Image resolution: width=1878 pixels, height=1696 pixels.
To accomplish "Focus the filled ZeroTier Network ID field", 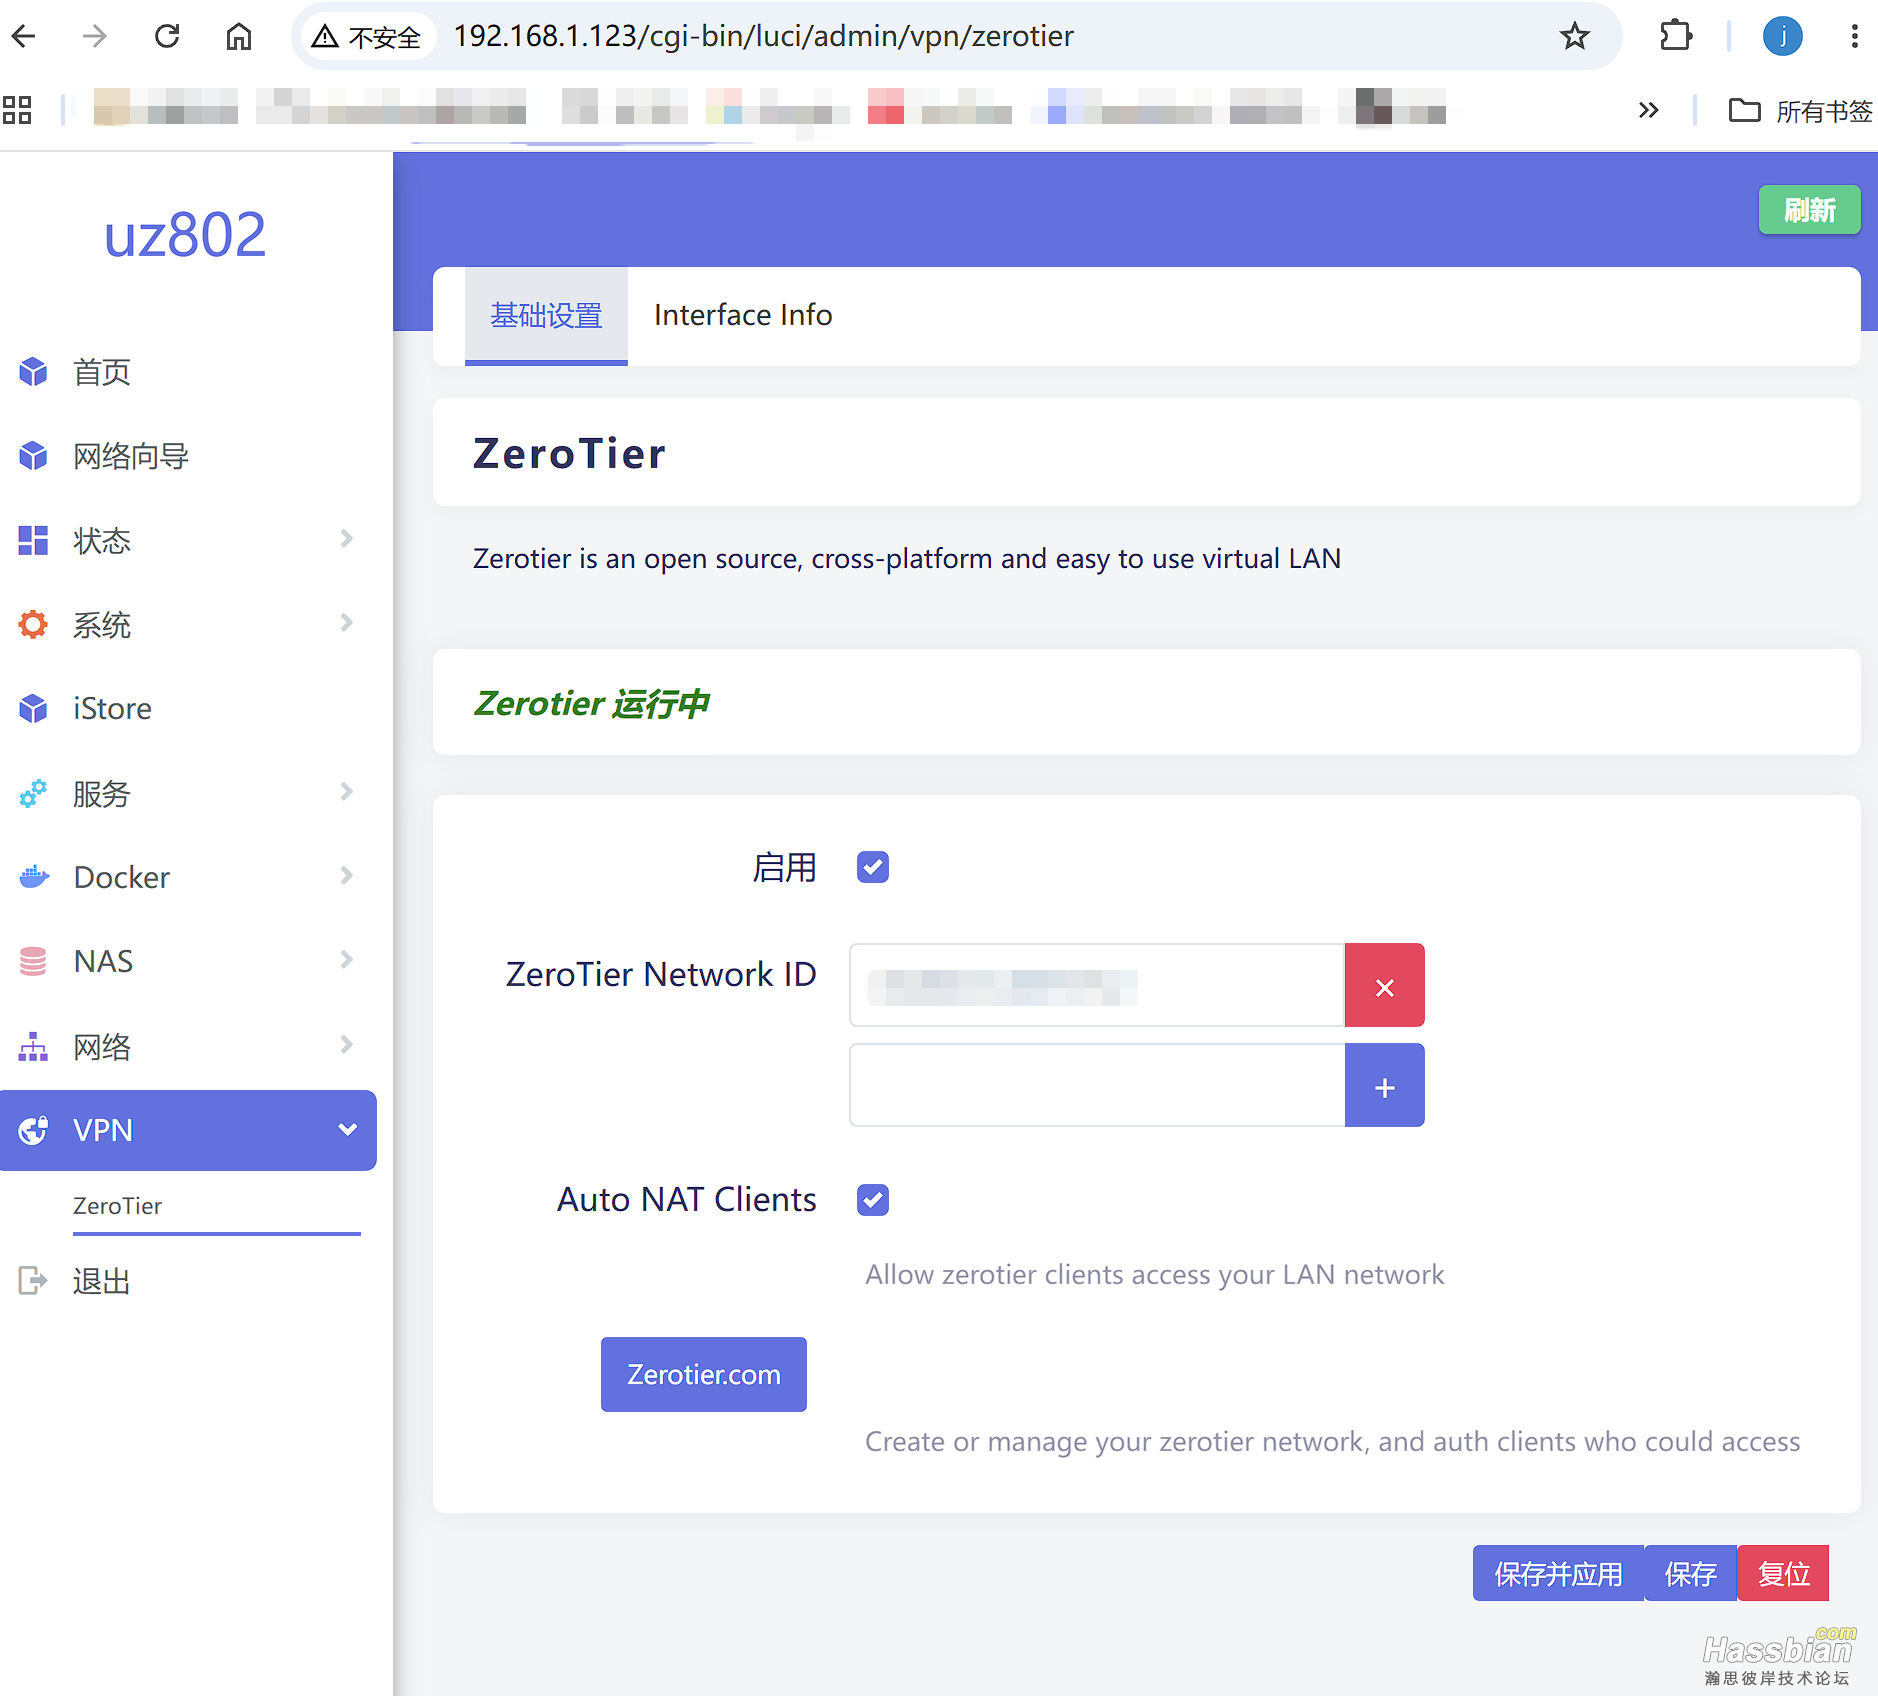I will click(x=1097, y=985).
